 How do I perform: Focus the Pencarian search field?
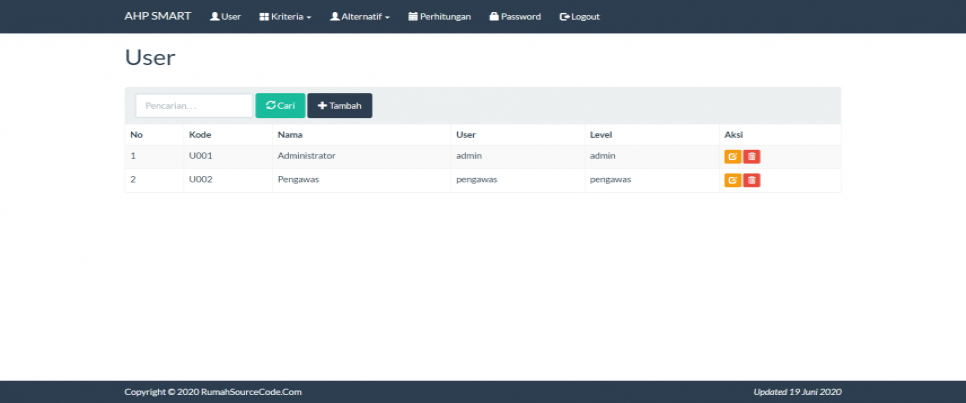[194, 105]
